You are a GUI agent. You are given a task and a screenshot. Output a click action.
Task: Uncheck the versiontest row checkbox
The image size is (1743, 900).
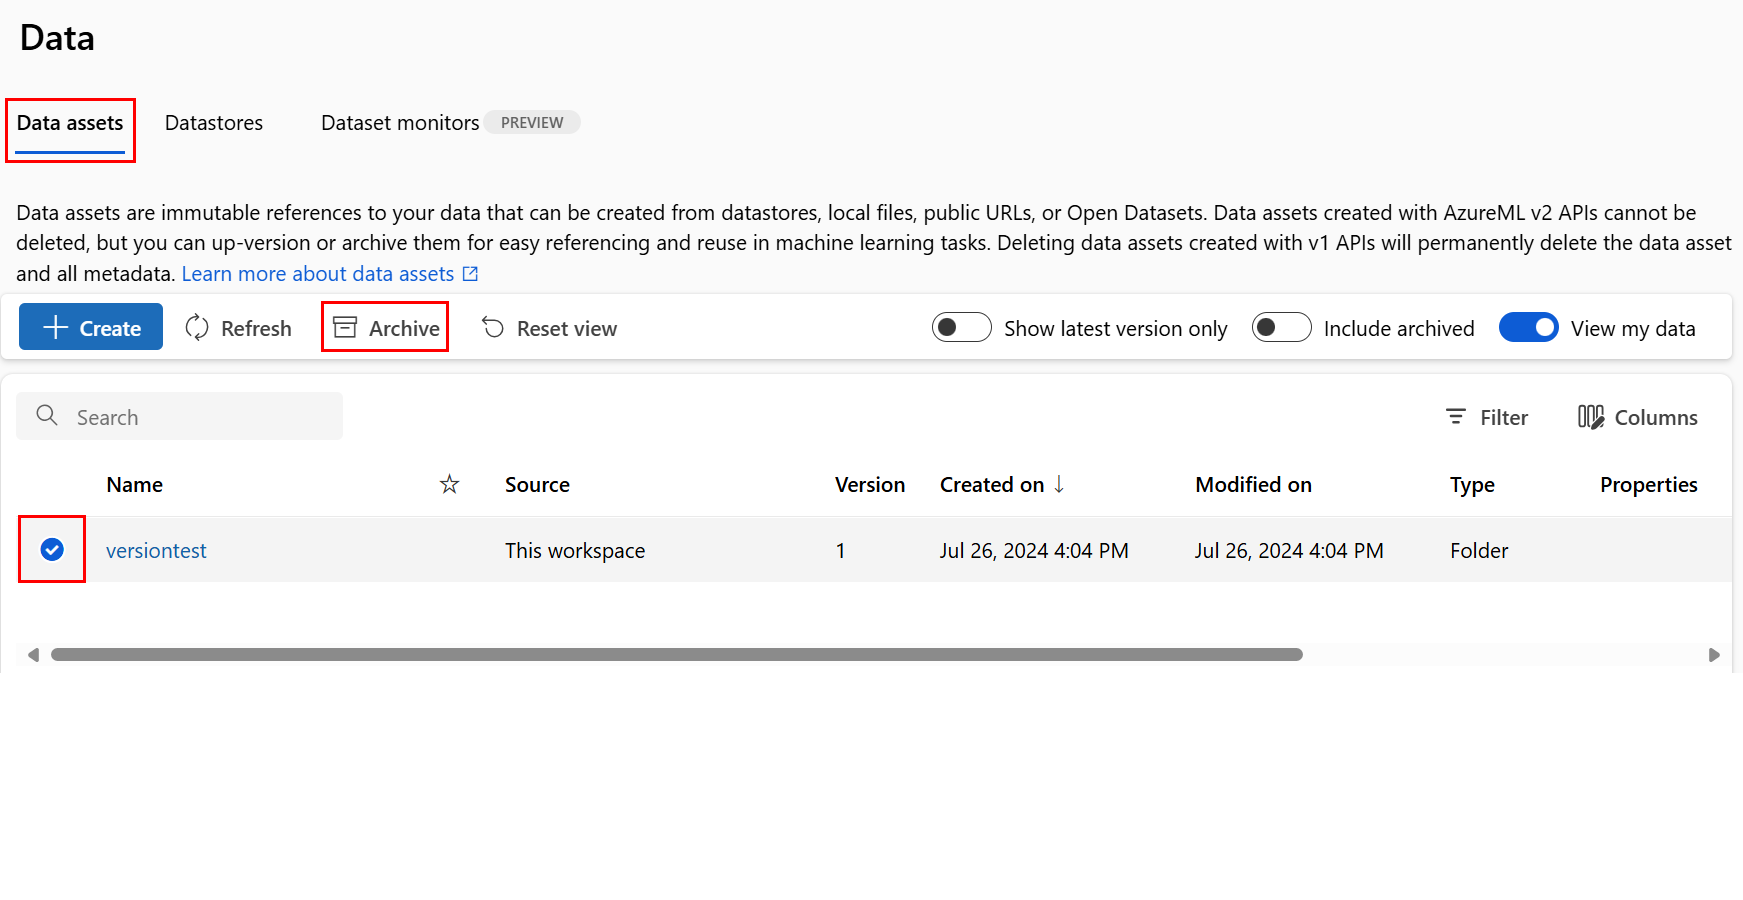[x=51, y=549]
